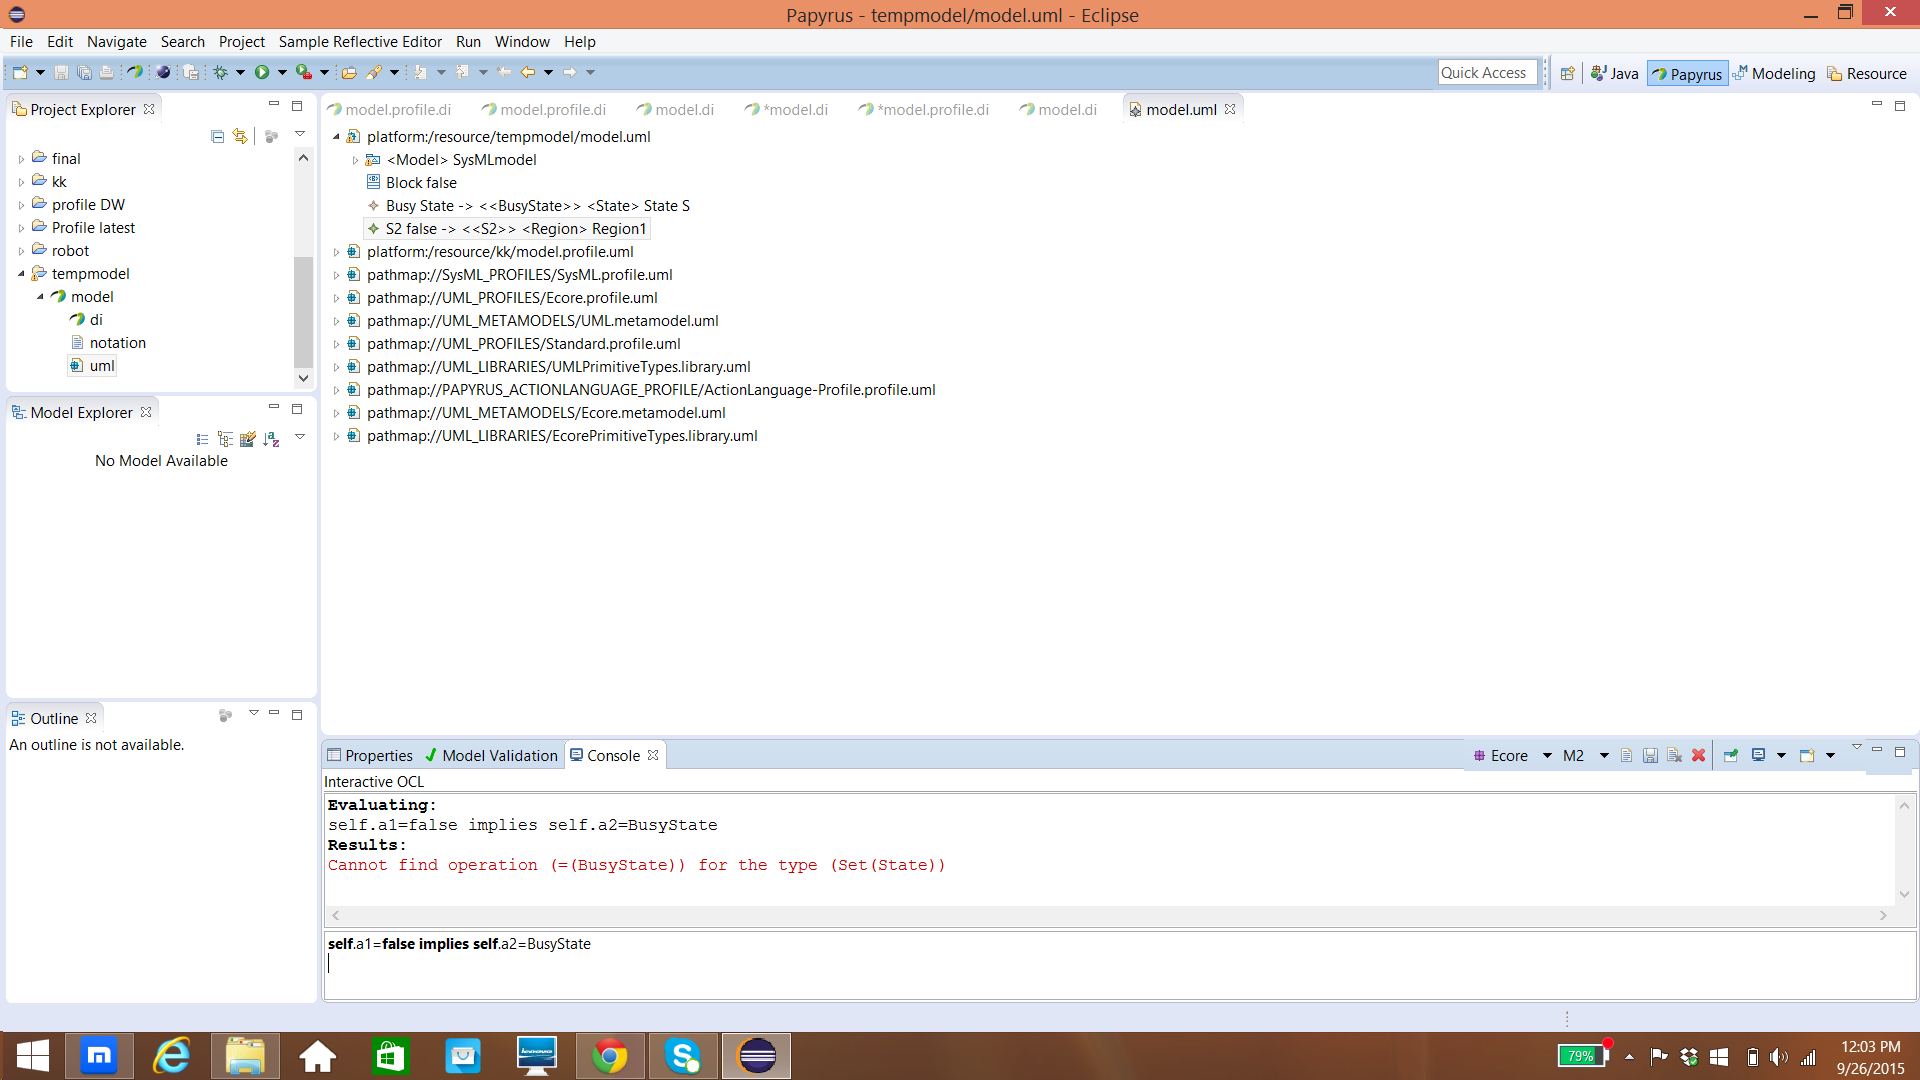Click the first list-style icon in Model Explorer toolbar

coord(202,439)
